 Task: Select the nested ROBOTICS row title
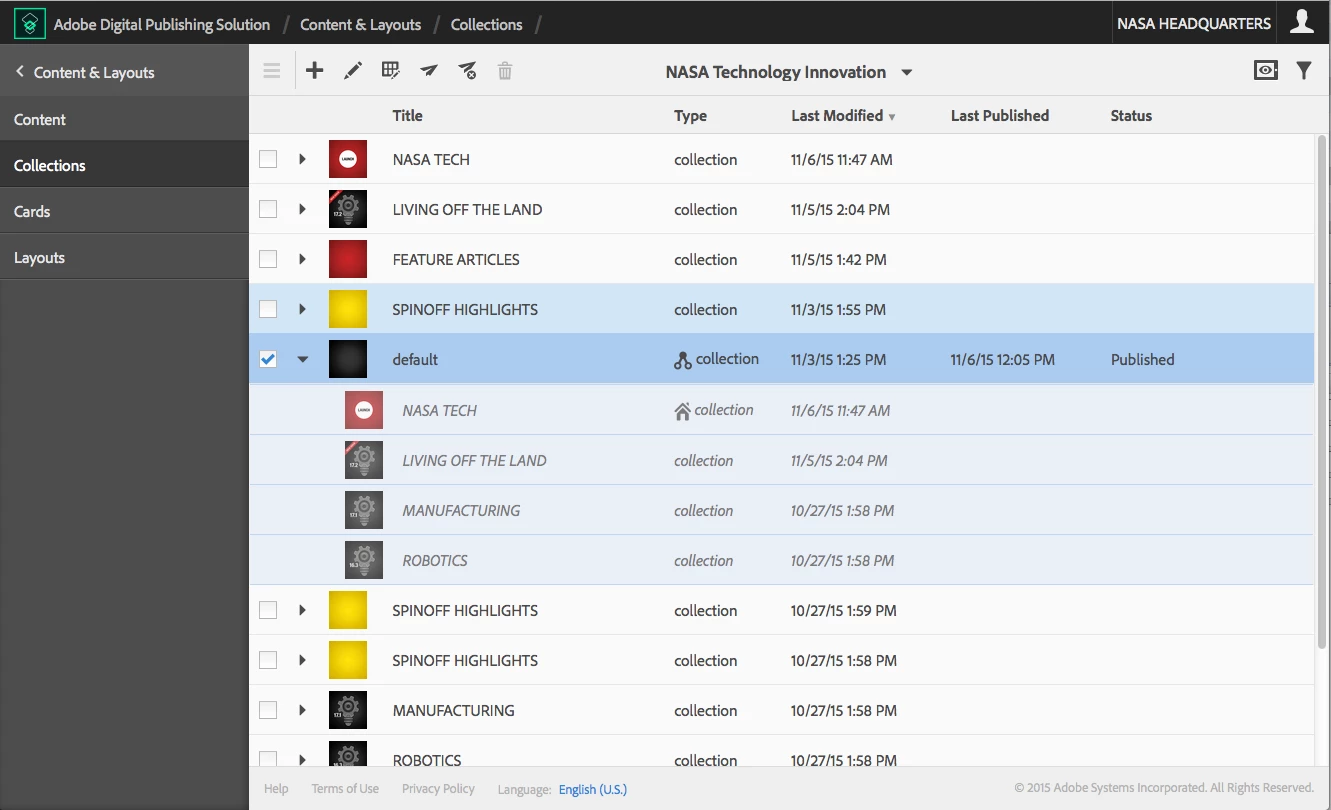coord(435,561)
